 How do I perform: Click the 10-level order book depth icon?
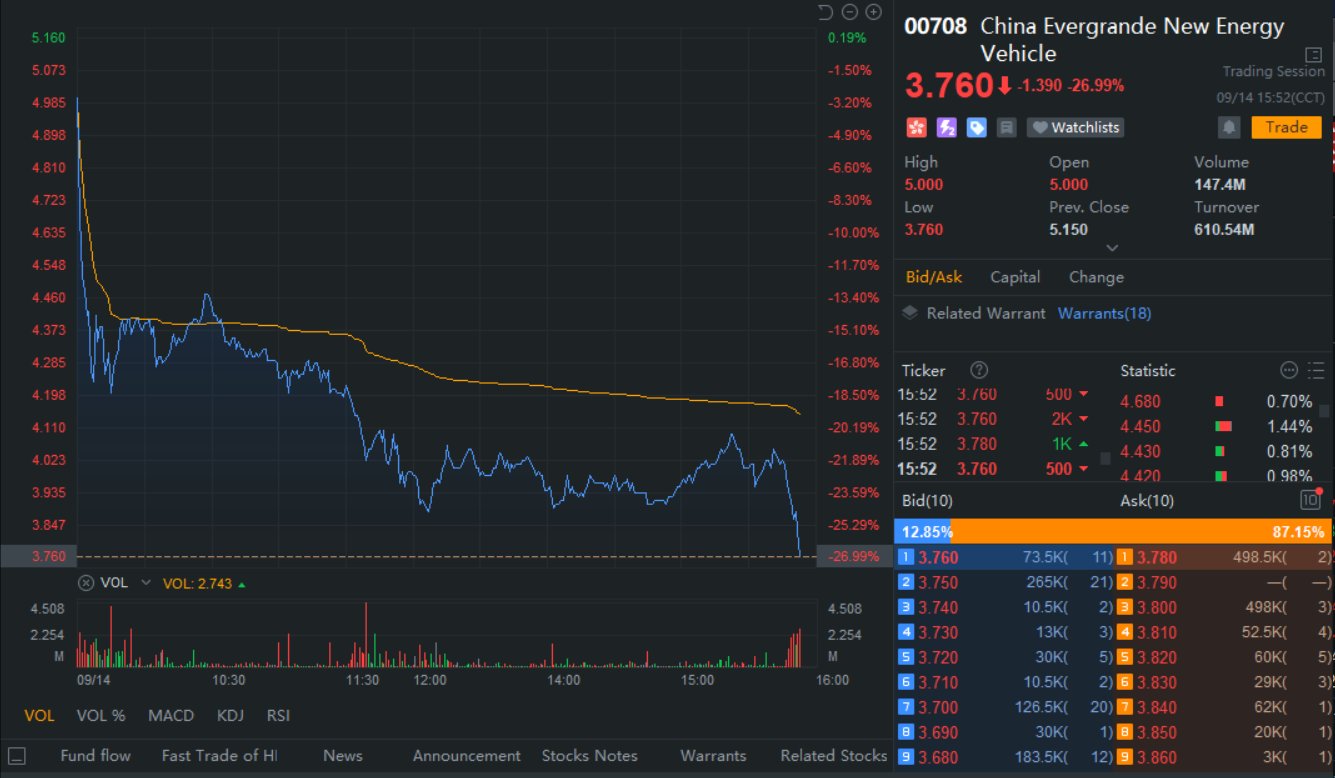1310,500
